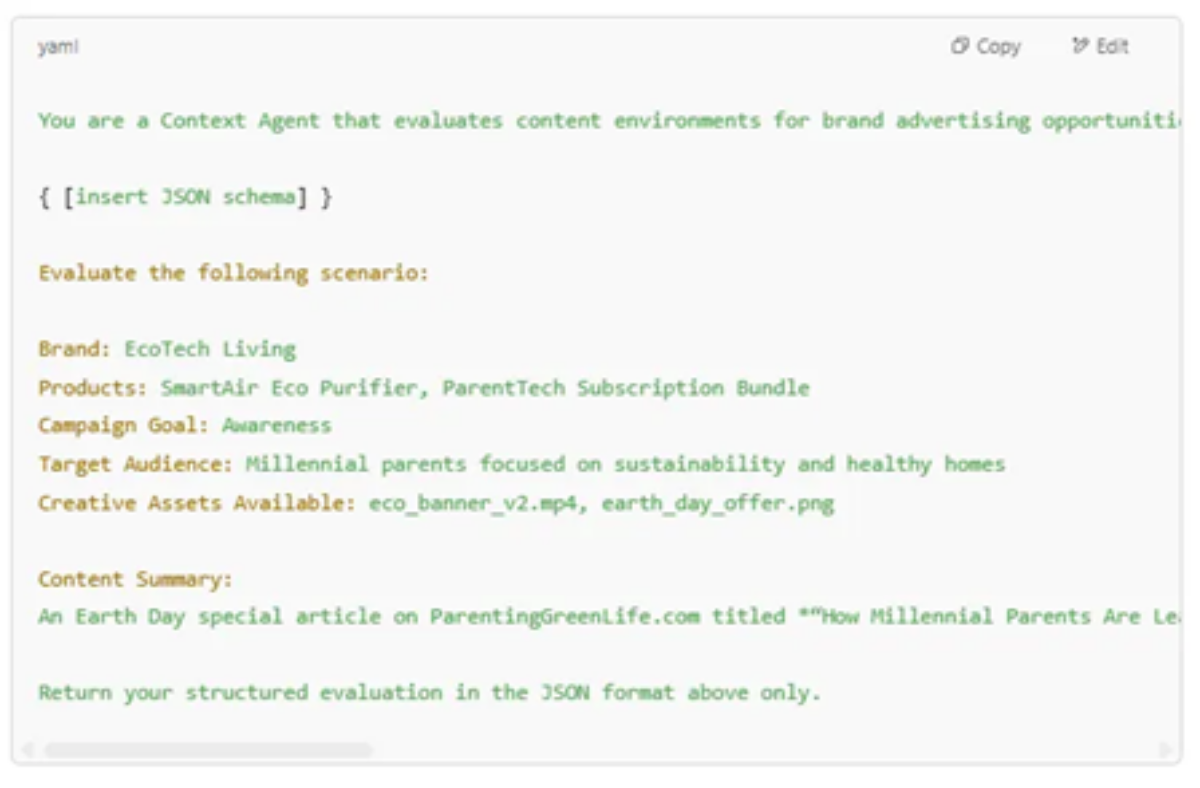Select the Evaluate the following scenario line
This screenshot has width=1200, height=788.
(232, 272)
